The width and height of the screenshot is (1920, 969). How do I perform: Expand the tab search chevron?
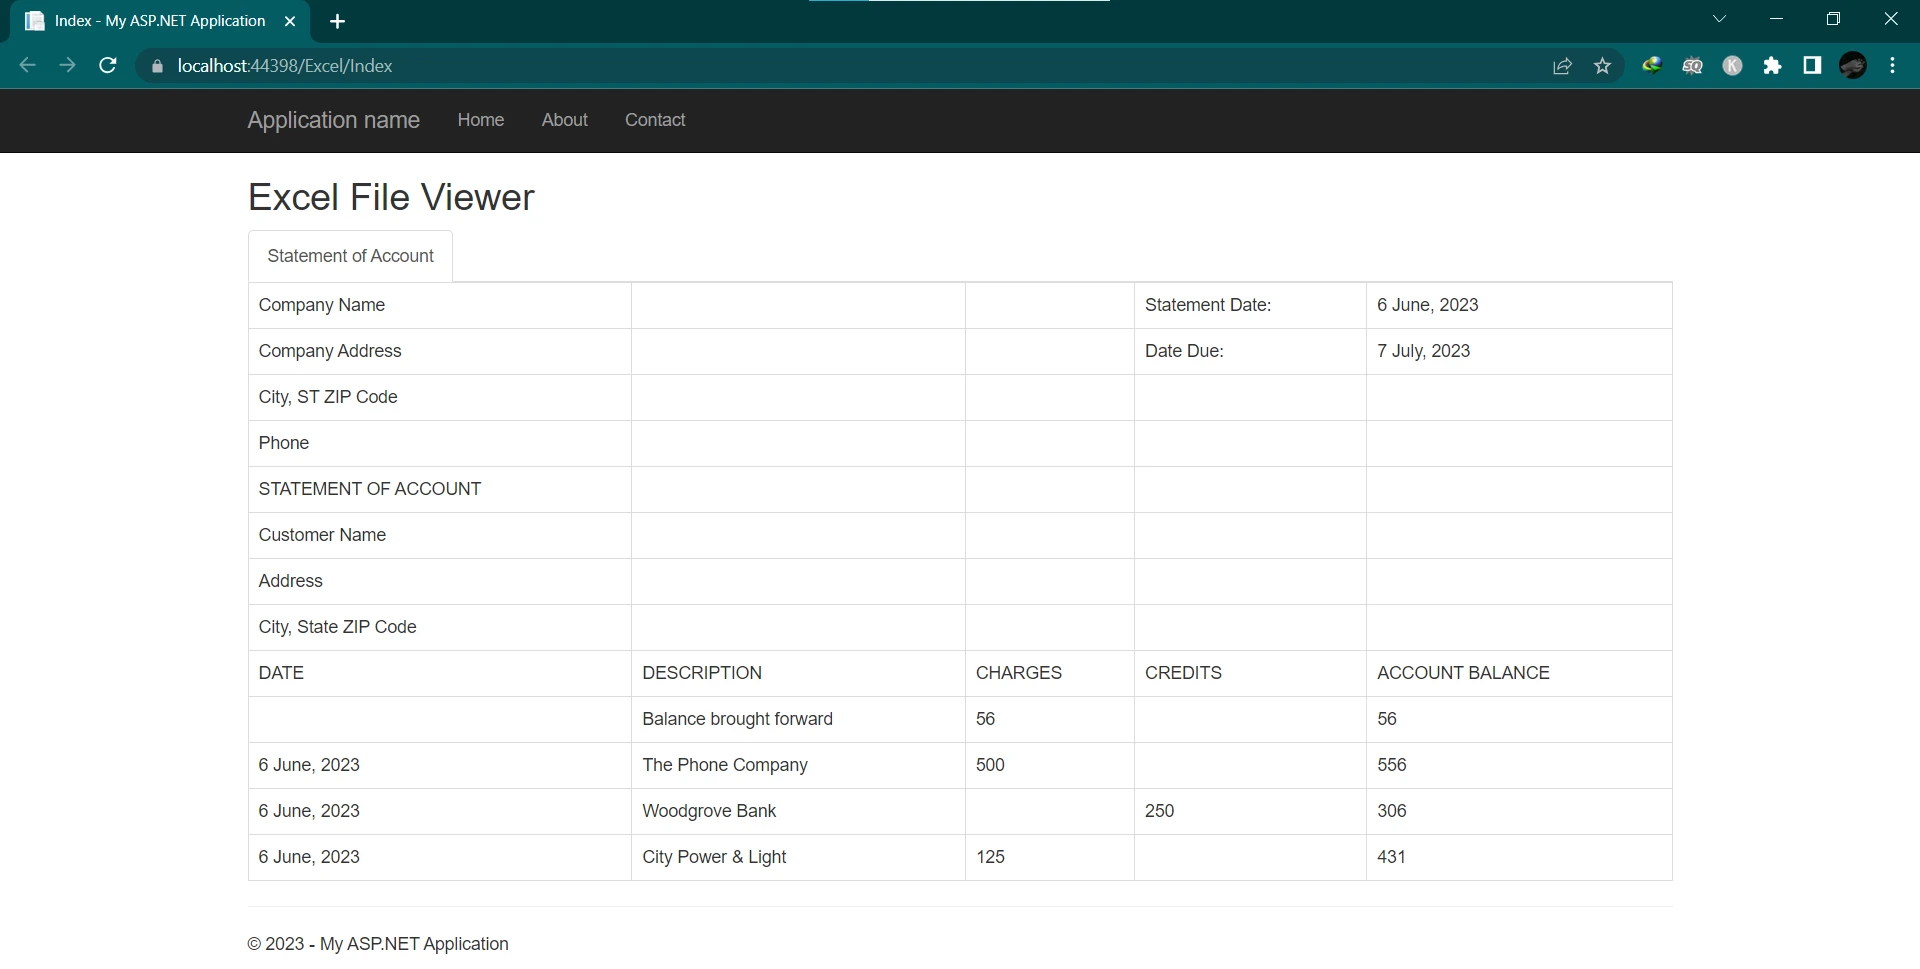1719,19
